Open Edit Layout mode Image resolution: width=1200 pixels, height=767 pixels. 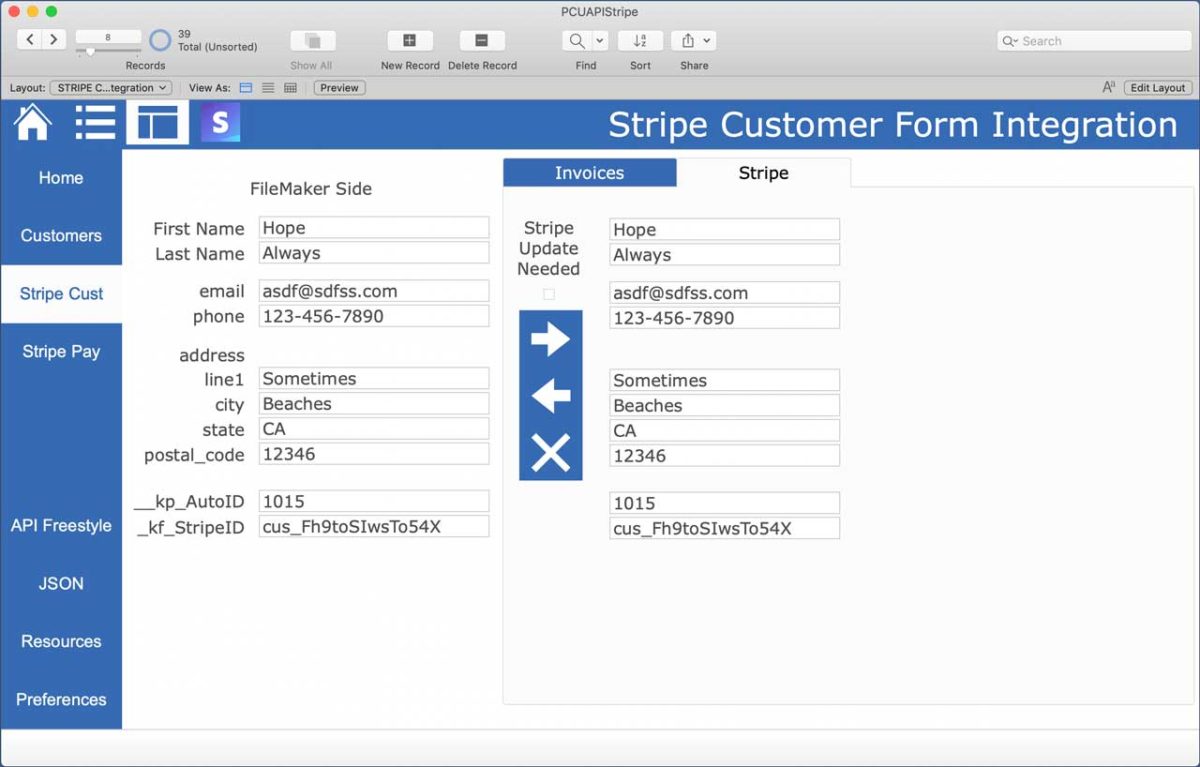[1157, 88]
